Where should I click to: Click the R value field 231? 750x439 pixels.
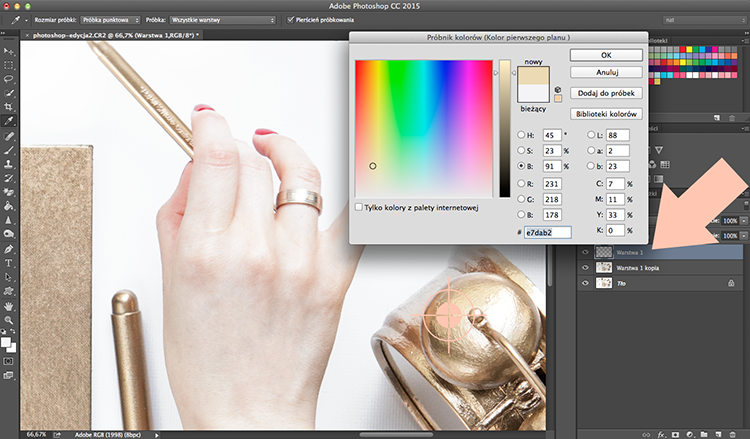click(552, 184)
